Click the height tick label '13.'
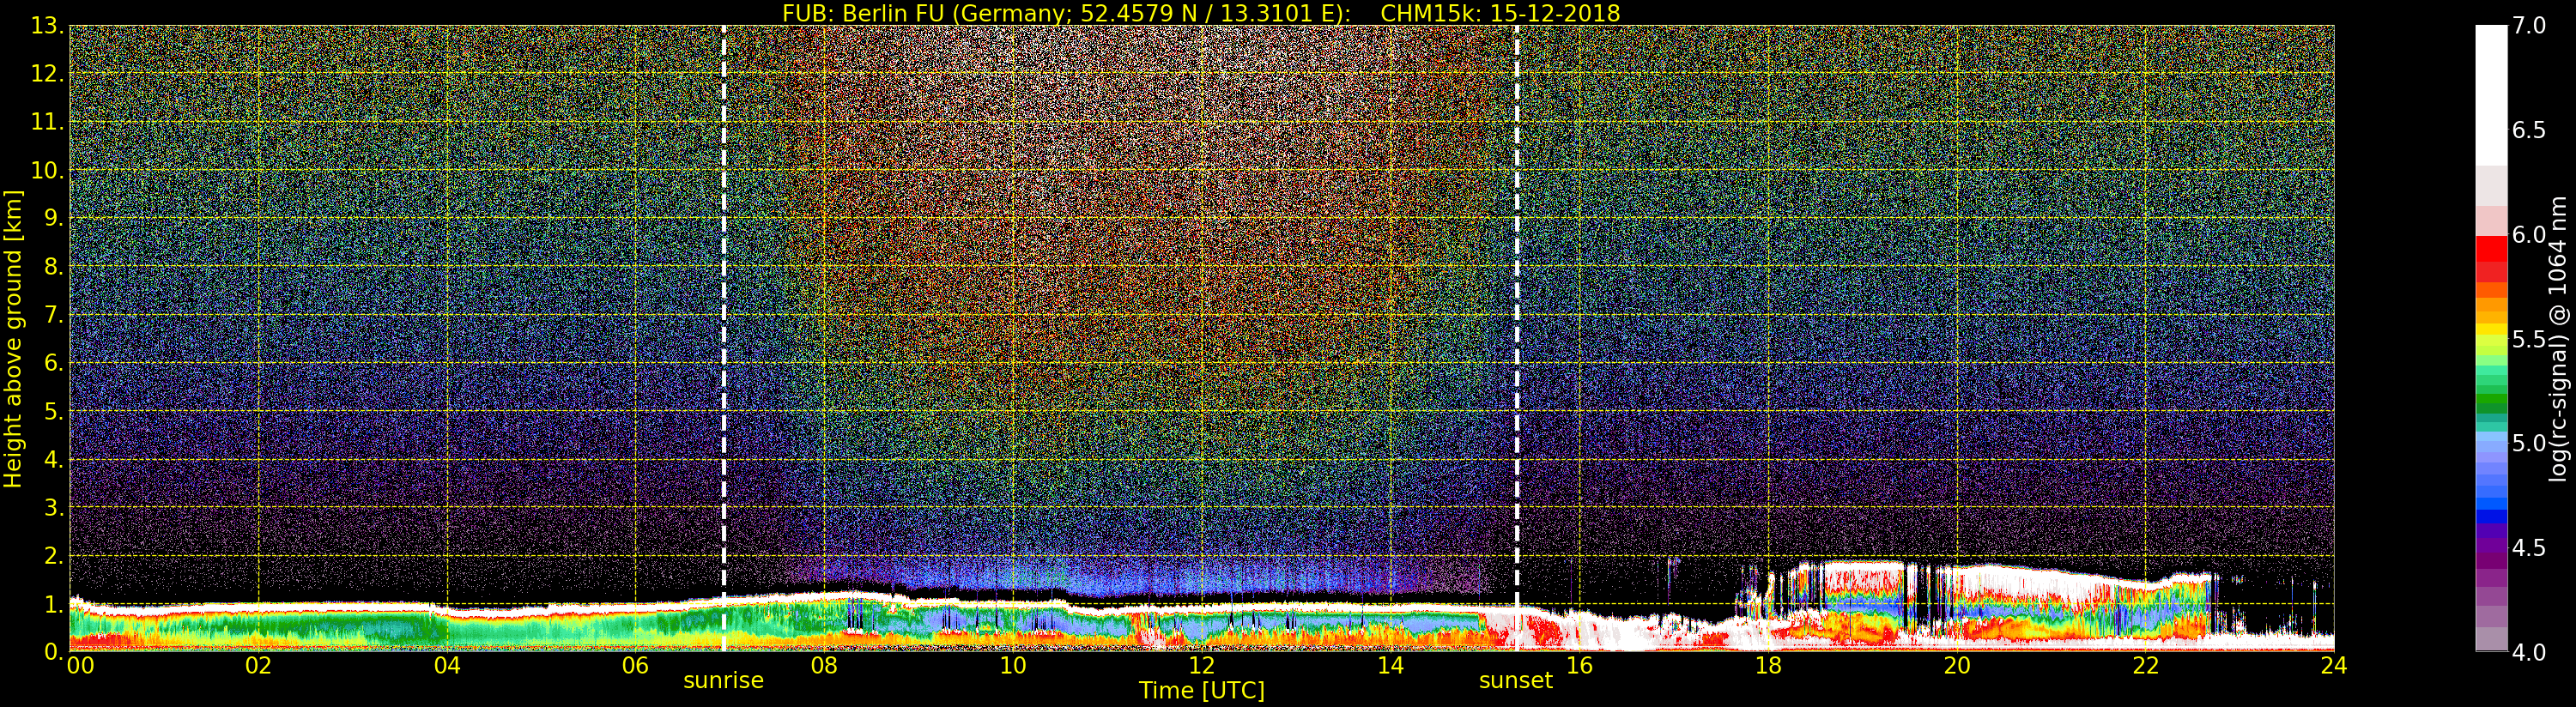This screenshot has width=2576, height=707. pos(46,26)
